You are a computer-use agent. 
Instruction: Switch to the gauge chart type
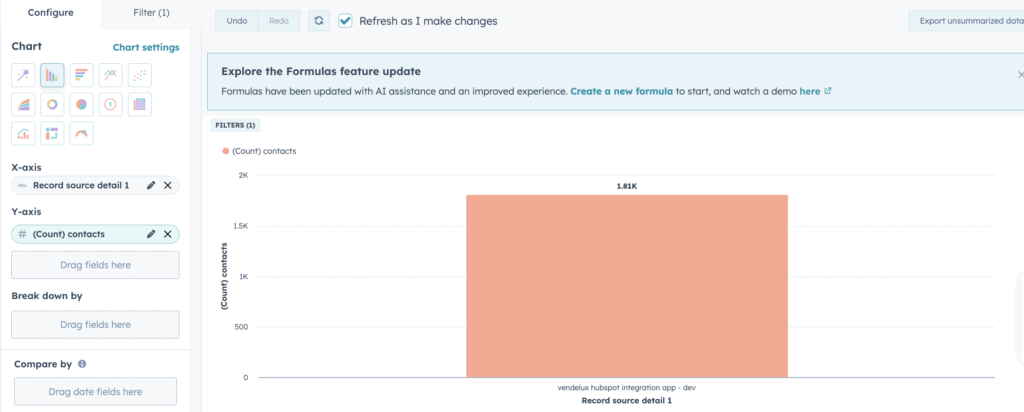(82, 133)
